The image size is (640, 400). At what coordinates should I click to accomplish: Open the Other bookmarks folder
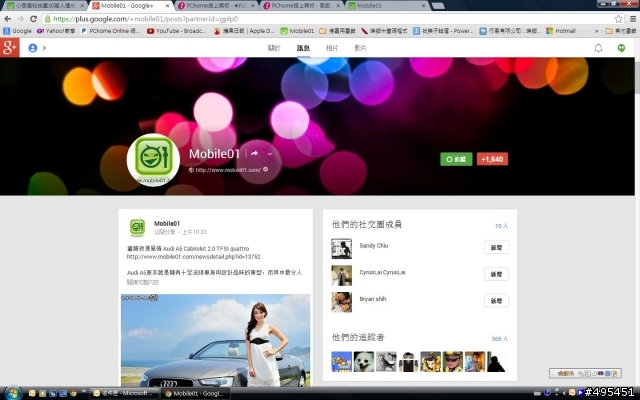pyautogui.click(x=621, y=31)
